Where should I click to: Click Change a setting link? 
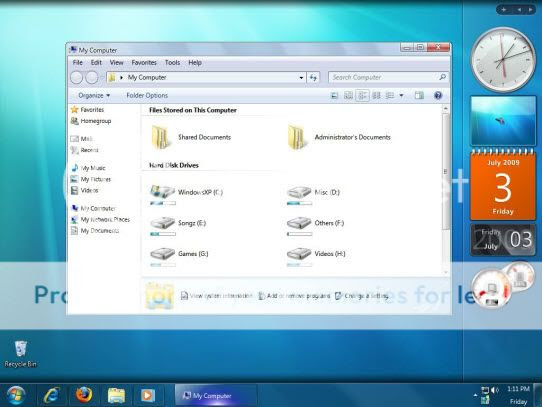pyautogui.click(x=362, y=296)
